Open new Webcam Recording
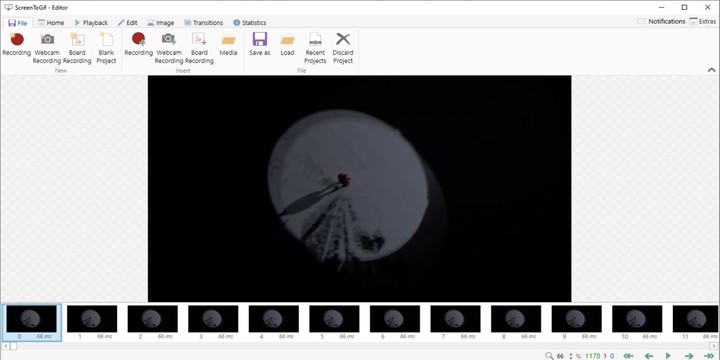The height and width of the screenshot is (360, 720). click(47, 48)
